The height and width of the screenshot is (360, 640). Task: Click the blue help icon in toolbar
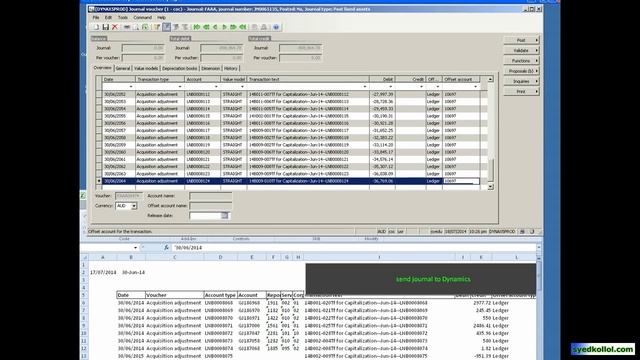point(276,27)
